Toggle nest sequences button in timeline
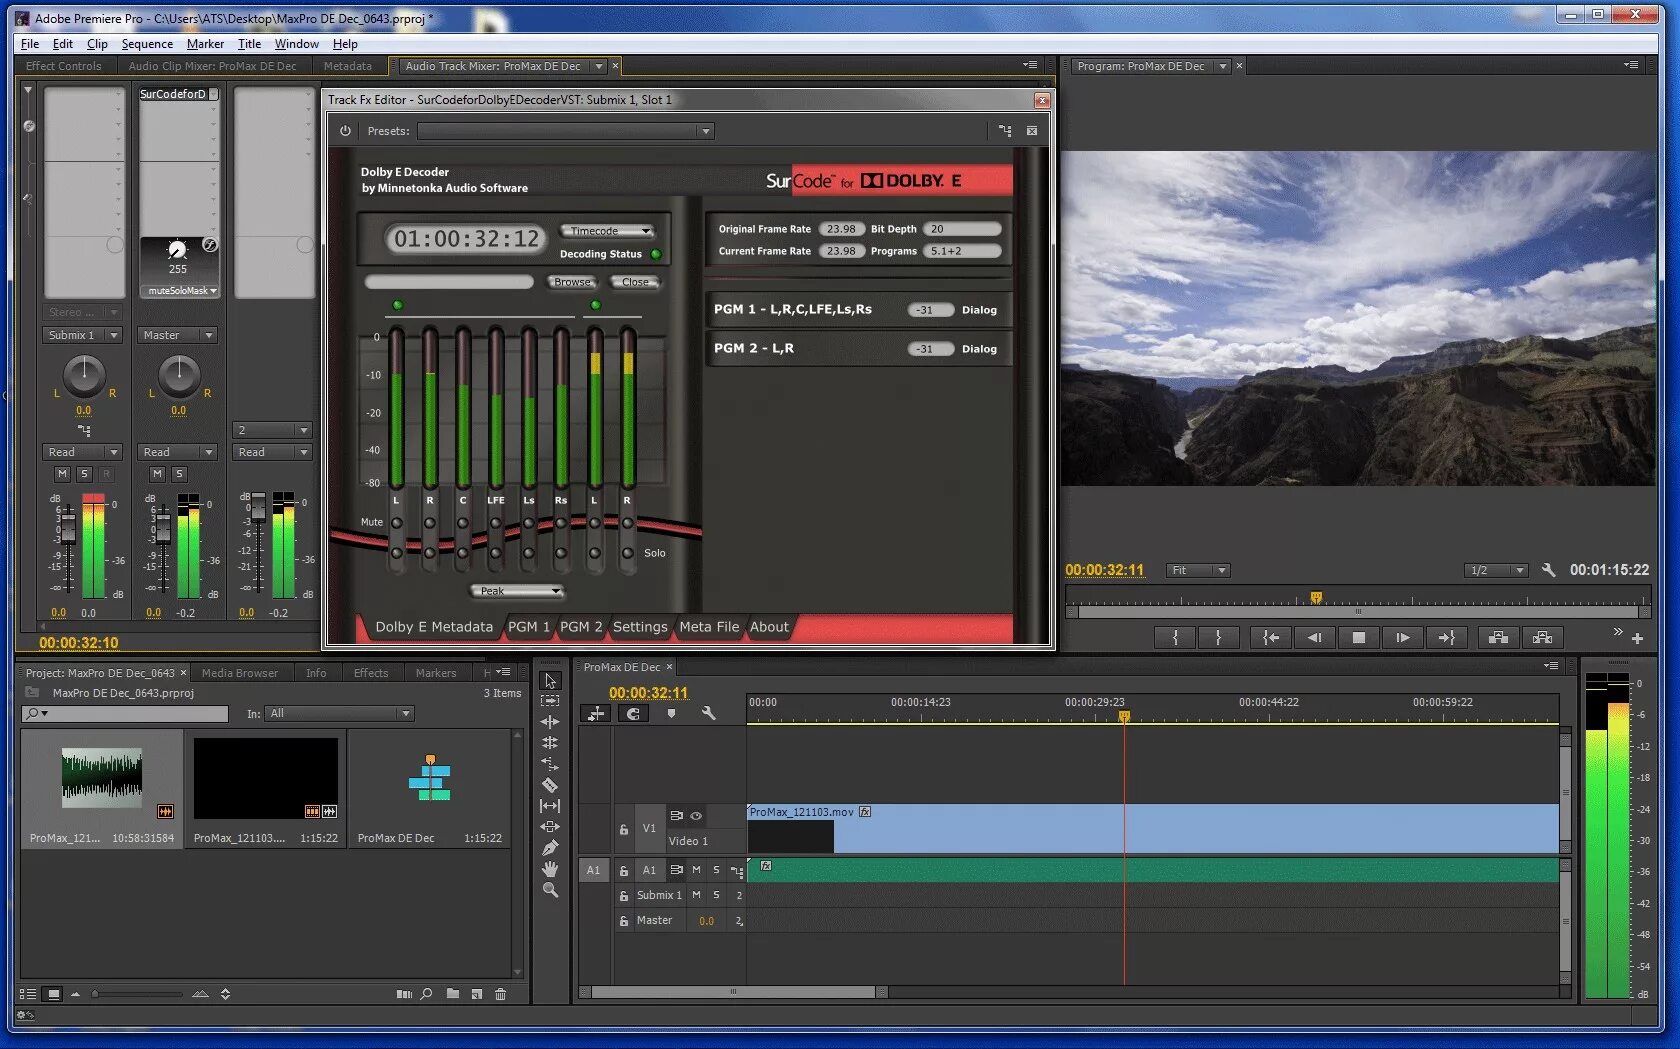Screen dimensions: 1680x1049 [x=596, y=713]
